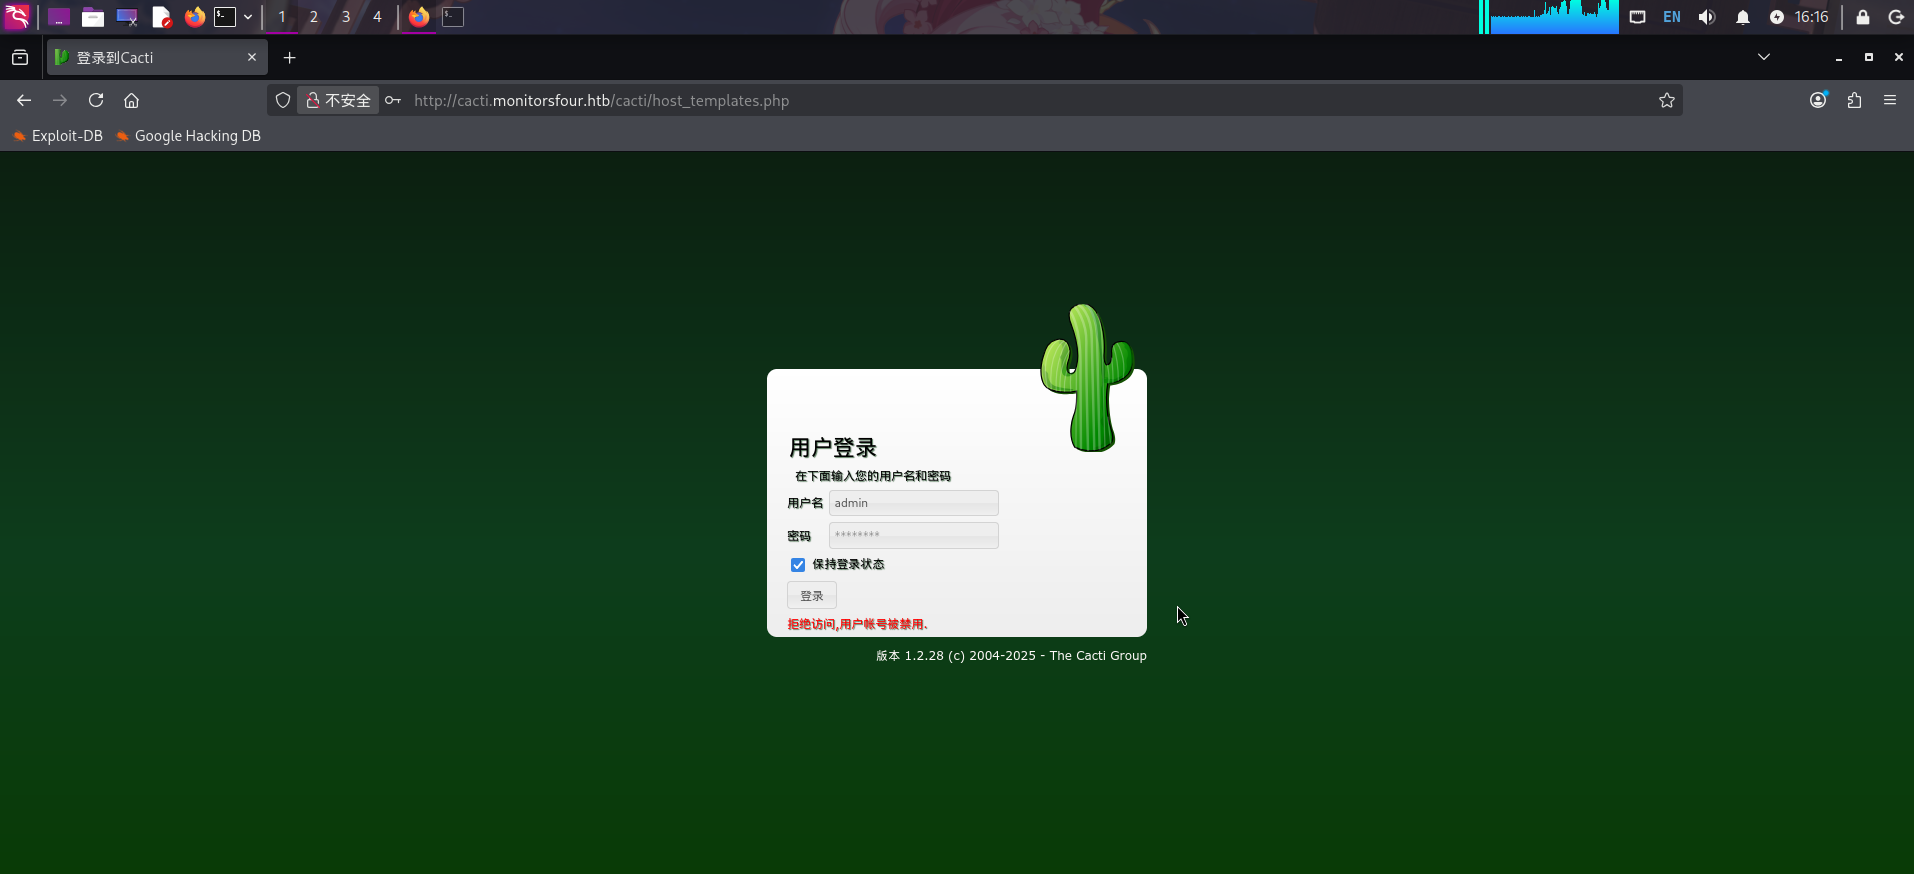Open the Firefox account menu
1914x874 pixels.
point(1819,100)
